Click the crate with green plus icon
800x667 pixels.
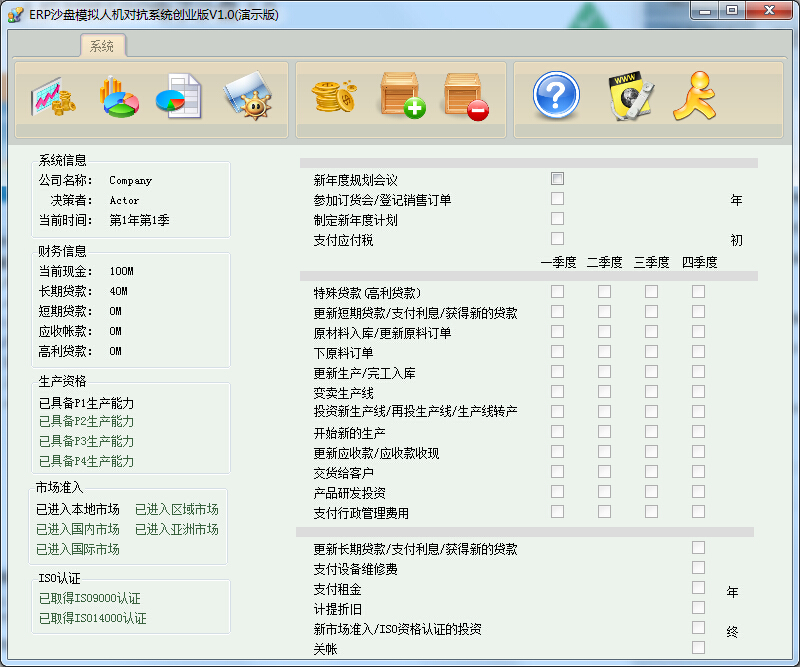point(402,97)
